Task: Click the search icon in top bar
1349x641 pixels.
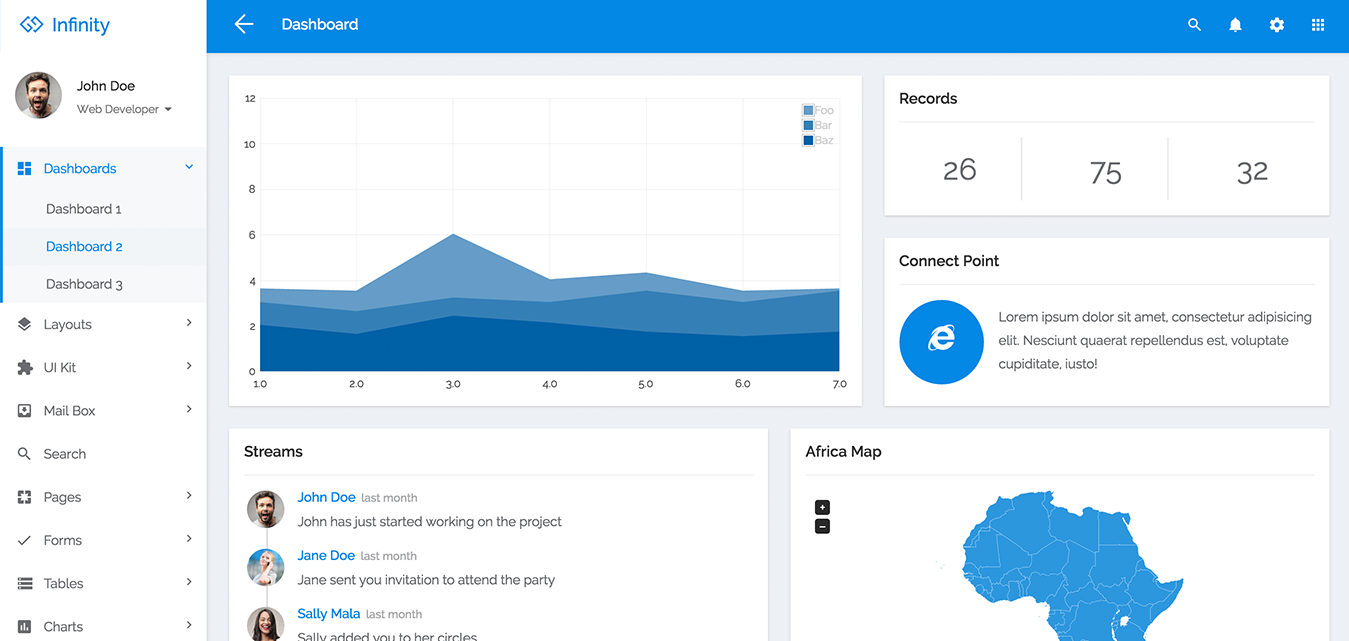Action: pyautogui.click(x=1194, y=25)
